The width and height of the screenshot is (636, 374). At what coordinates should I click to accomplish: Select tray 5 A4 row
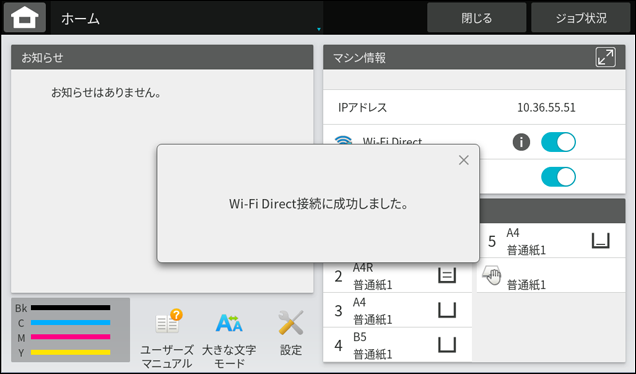[551, 241]
